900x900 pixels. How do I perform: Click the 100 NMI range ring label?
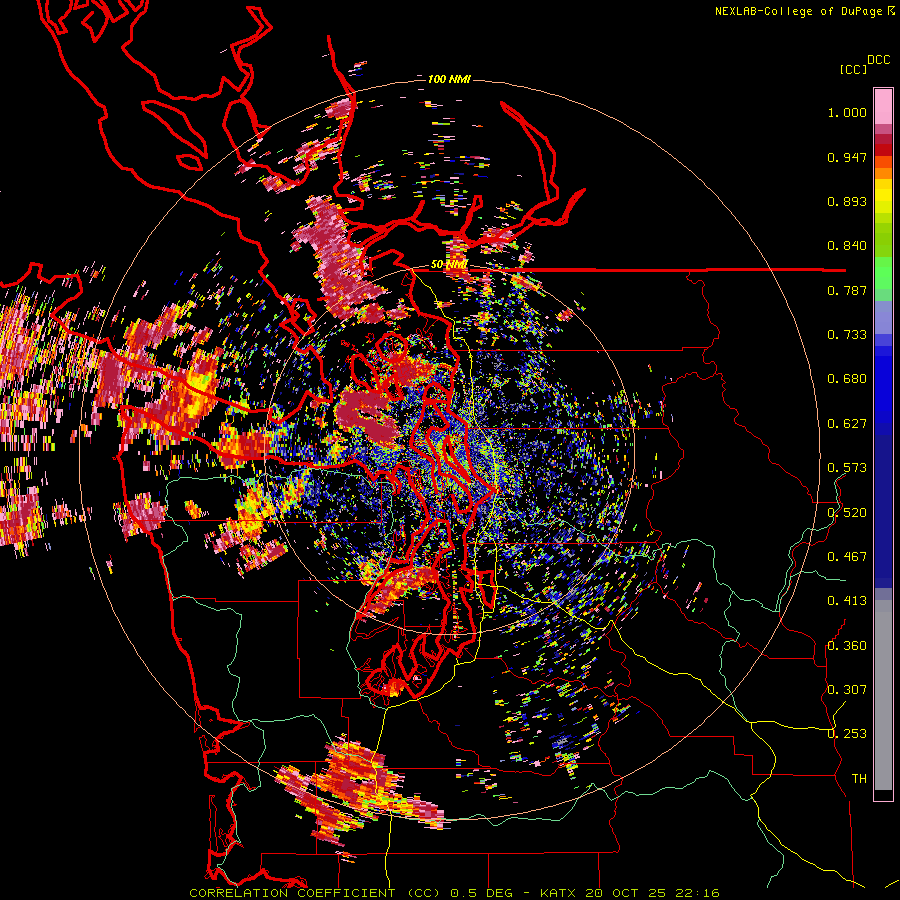click(x=449, y=79)
